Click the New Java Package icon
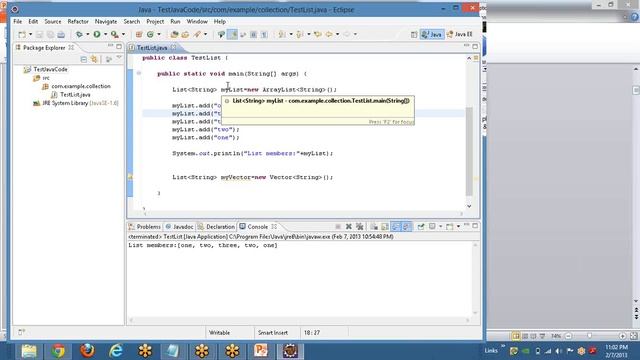Image resolution: width=640 pixels, height=360 pixels. tap(139, 35)
